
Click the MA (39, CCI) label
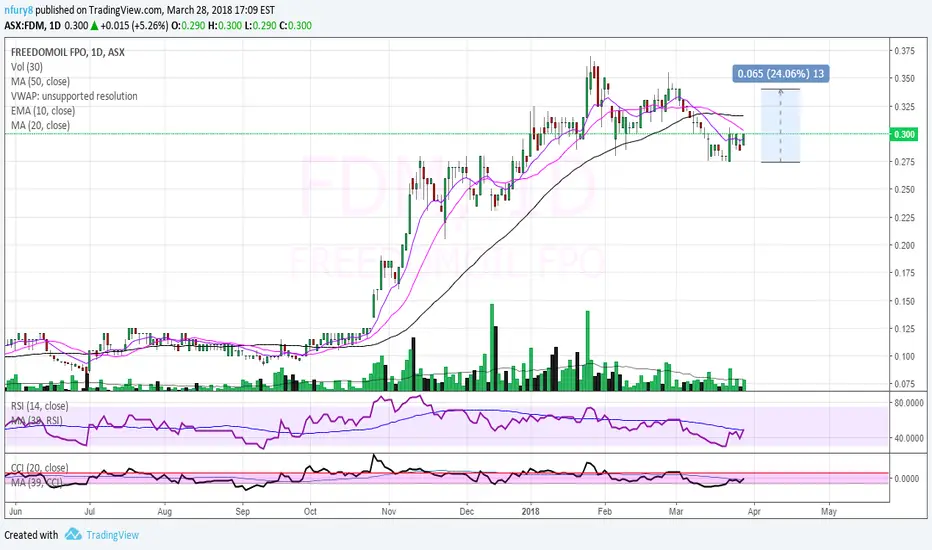(x=36, y=482)
